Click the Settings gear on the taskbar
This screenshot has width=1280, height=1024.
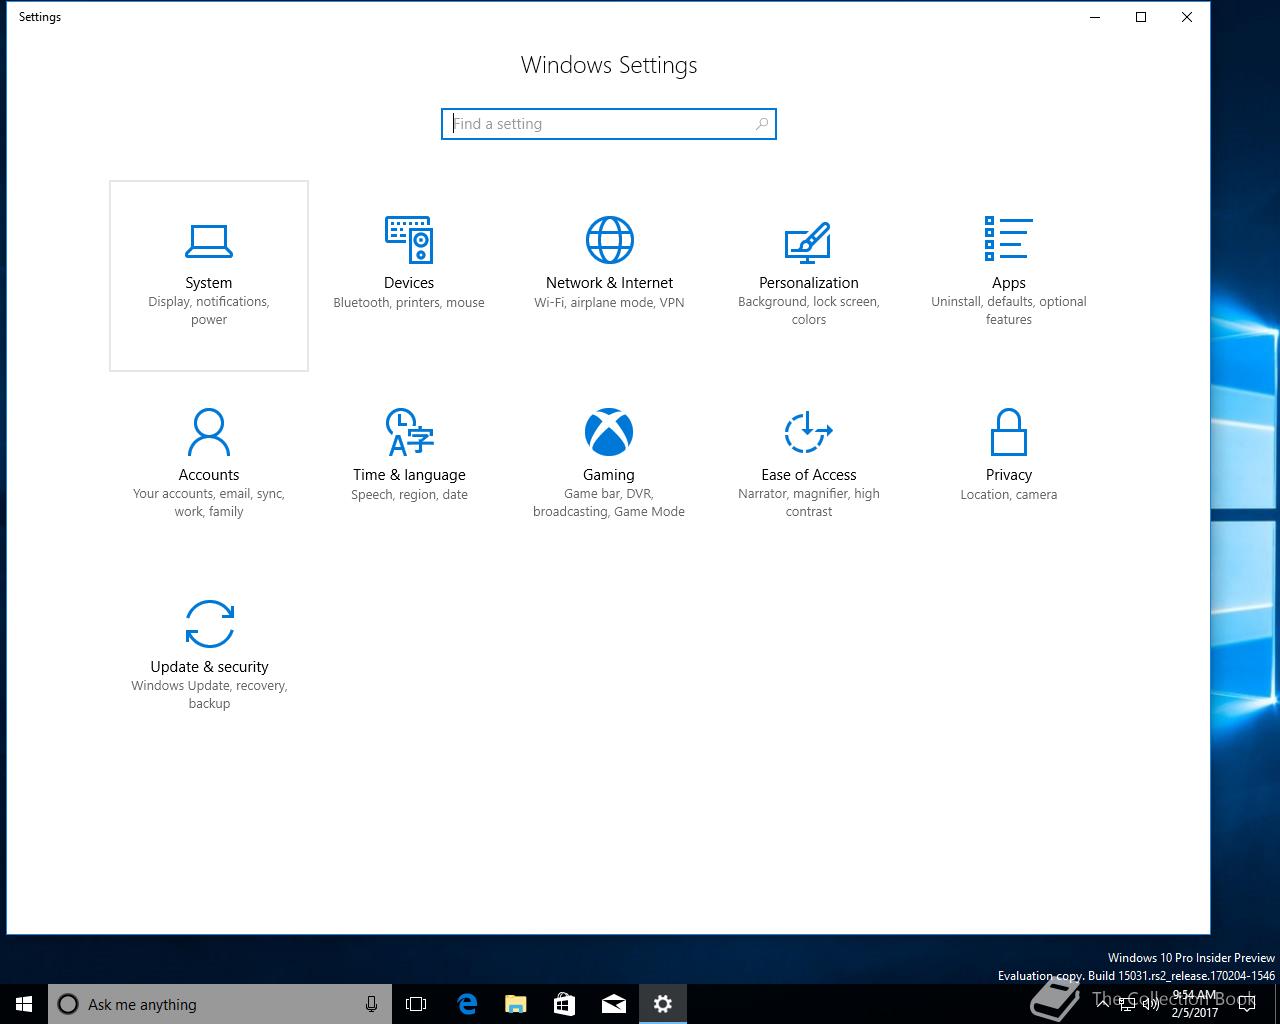pos(663,1004)
